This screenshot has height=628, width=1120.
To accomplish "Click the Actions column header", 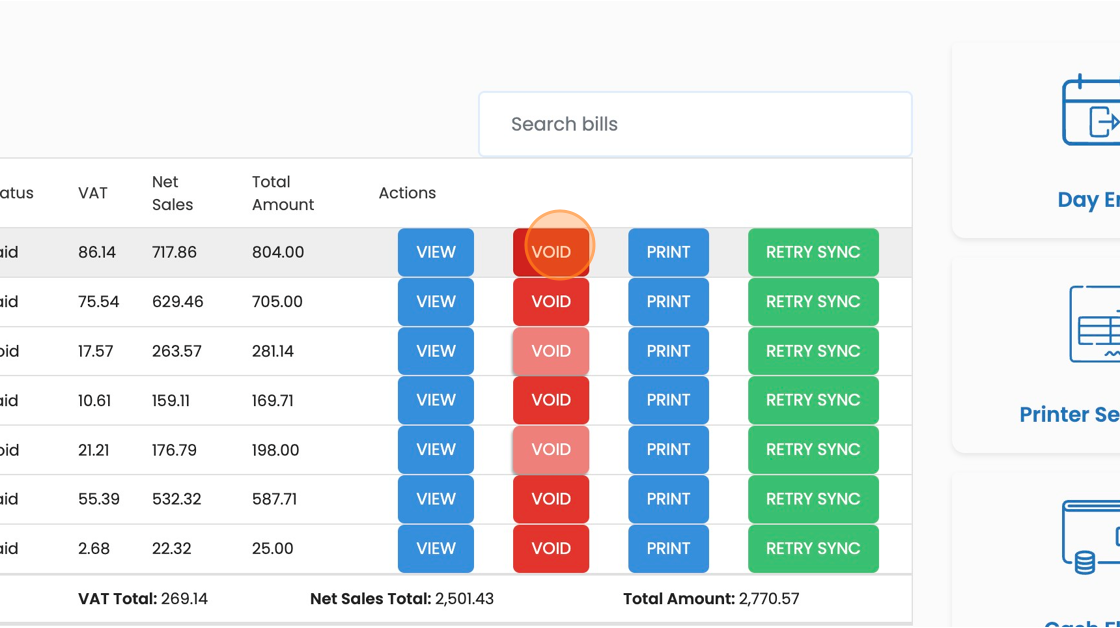I will click(x=407, y=193).
